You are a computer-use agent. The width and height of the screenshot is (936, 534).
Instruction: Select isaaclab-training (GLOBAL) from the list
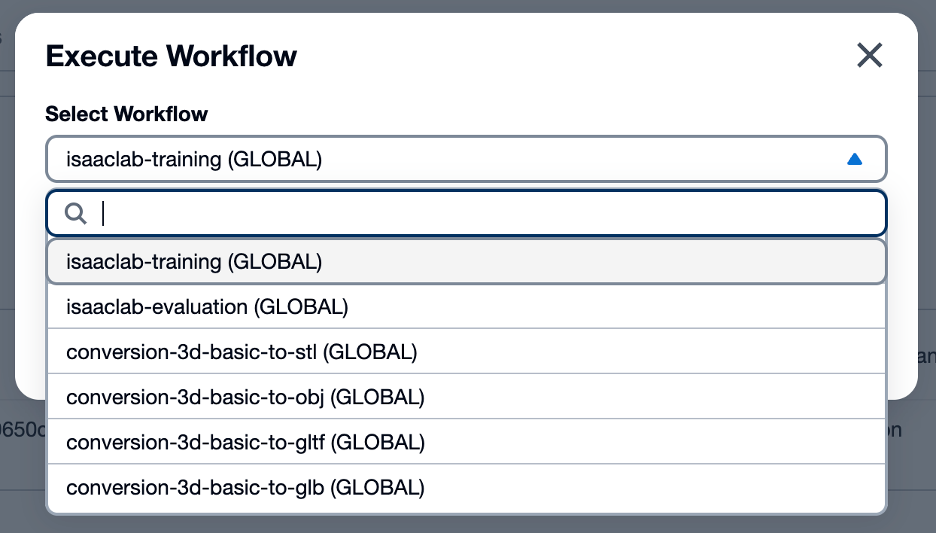click(x=466, y=262)
